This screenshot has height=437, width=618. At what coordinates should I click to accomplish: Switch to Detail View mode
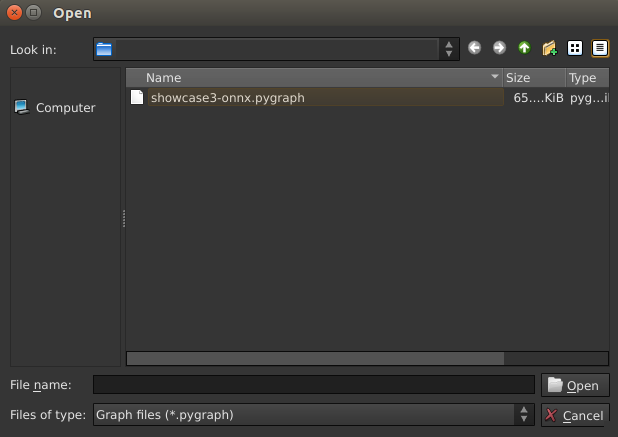click(x=600, y=48)
